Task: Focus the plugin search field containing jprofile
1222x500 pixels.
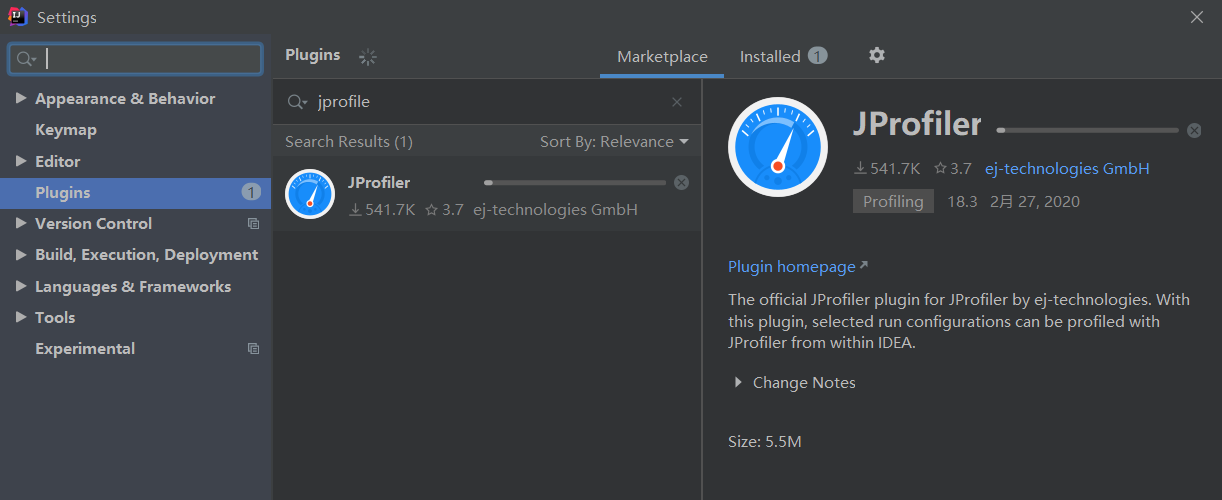Action: tap(487, 102)
